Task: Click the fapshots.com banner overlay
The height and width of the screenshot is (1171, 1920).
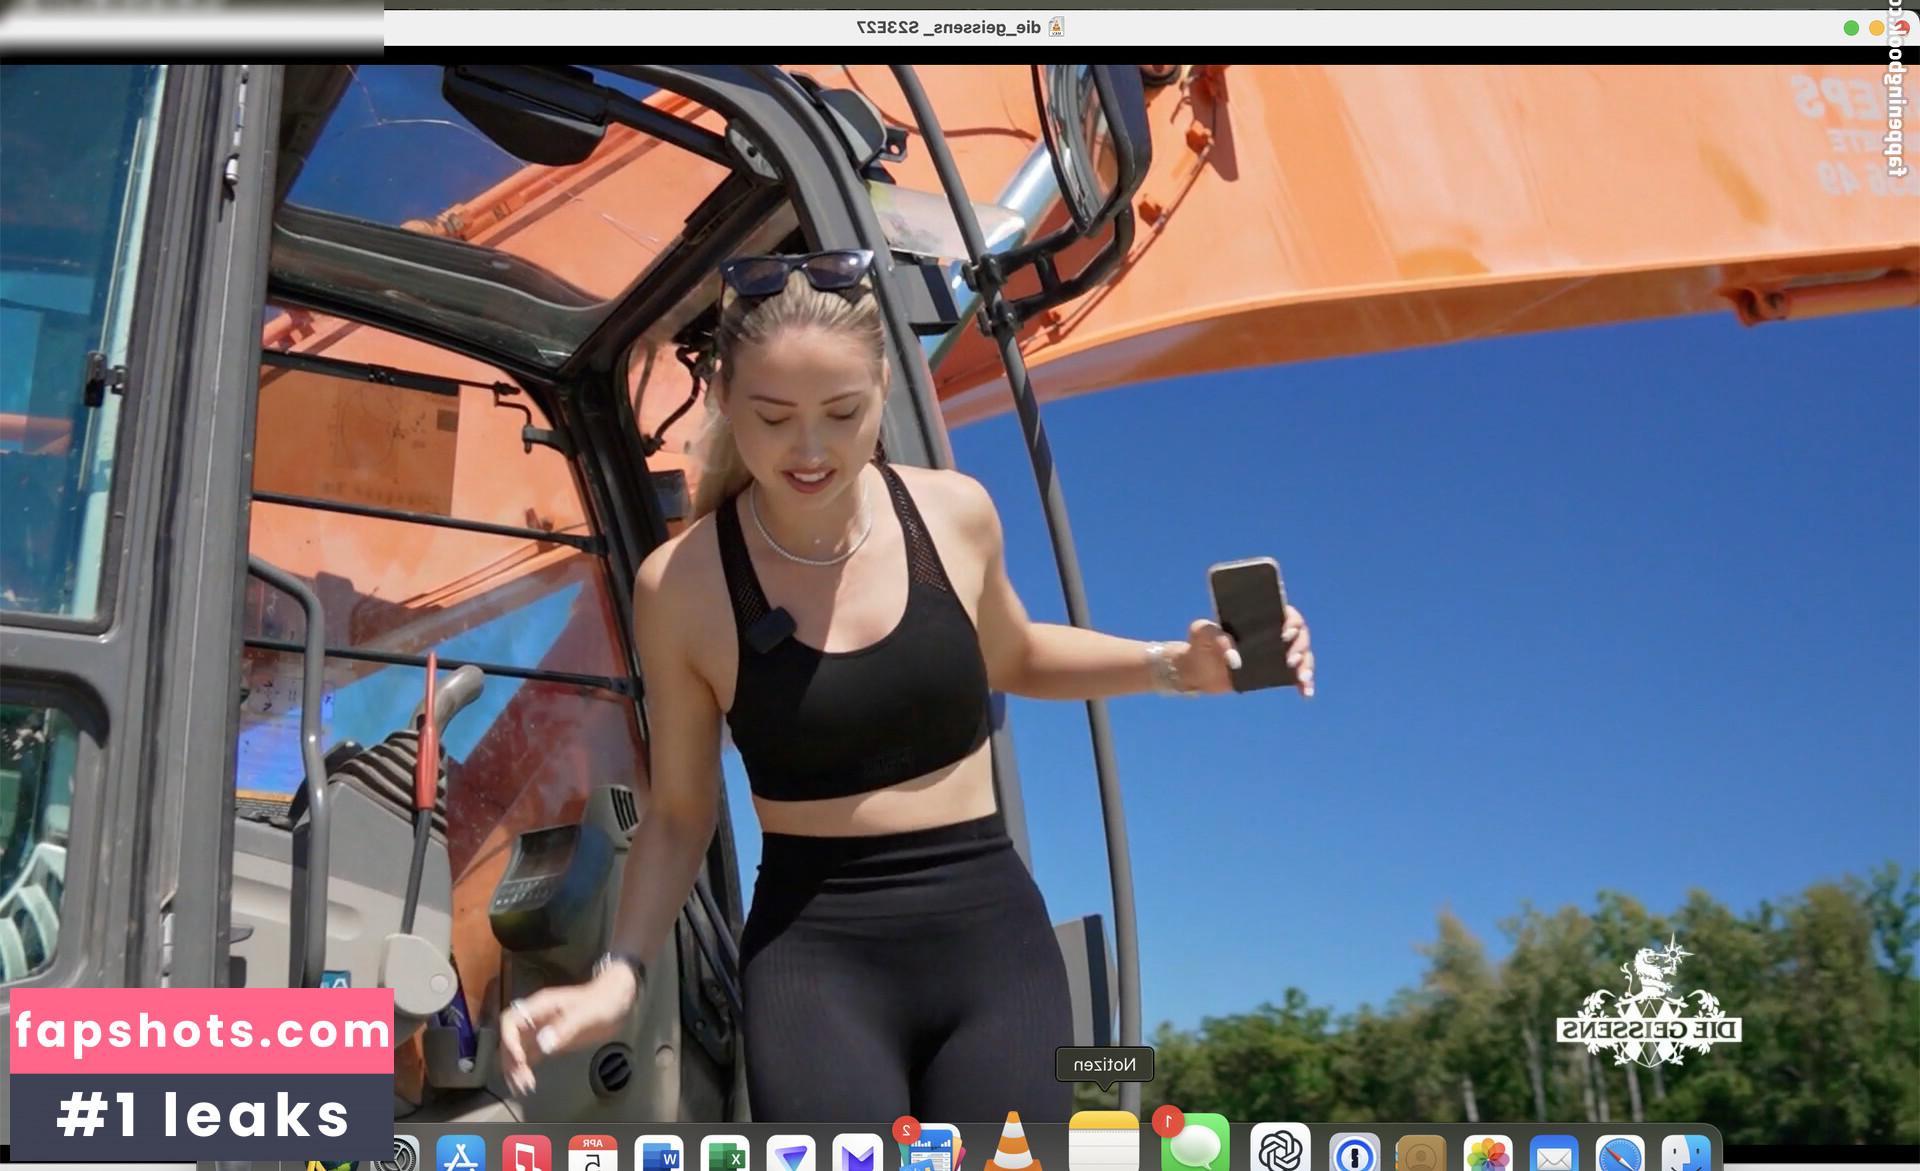Action: 202,1031
